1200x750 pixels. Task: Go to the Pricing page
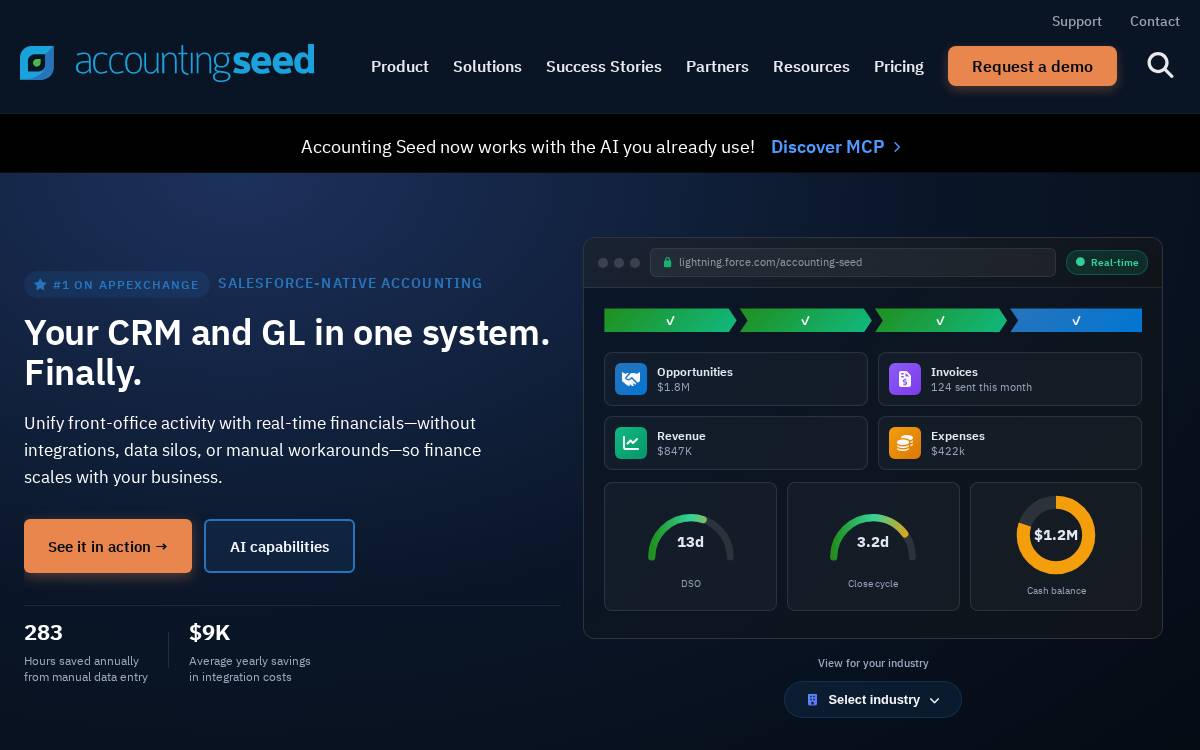point(899,66)
